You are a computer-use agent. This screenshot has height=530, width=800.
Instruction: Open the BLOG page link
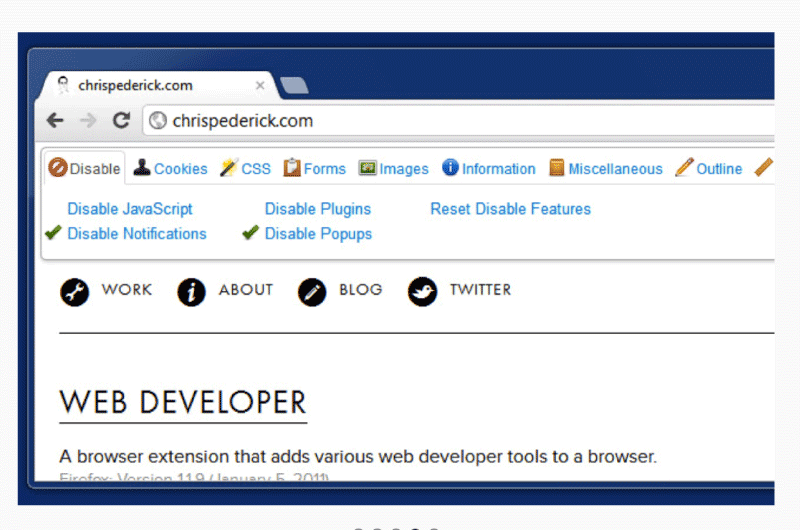[x=361, y=290]
